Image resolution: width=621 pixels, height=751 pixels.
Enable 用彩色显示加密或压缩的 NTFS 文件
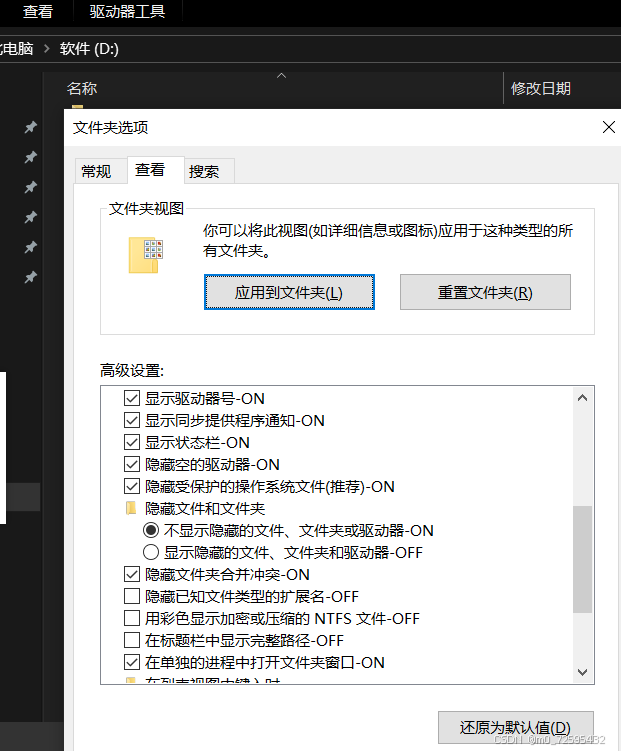(132, 618)
